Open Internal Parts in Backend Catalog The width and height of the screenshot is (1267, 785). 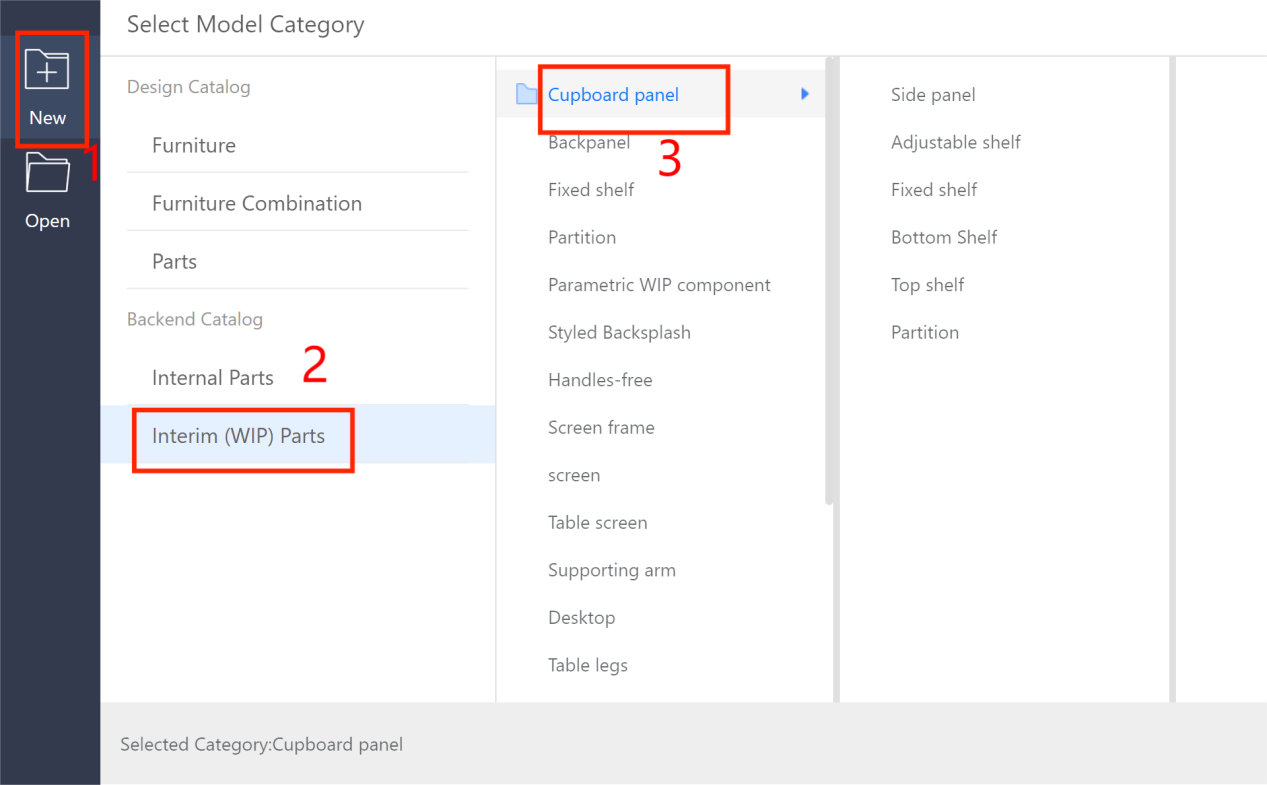[x=213, y=377]
